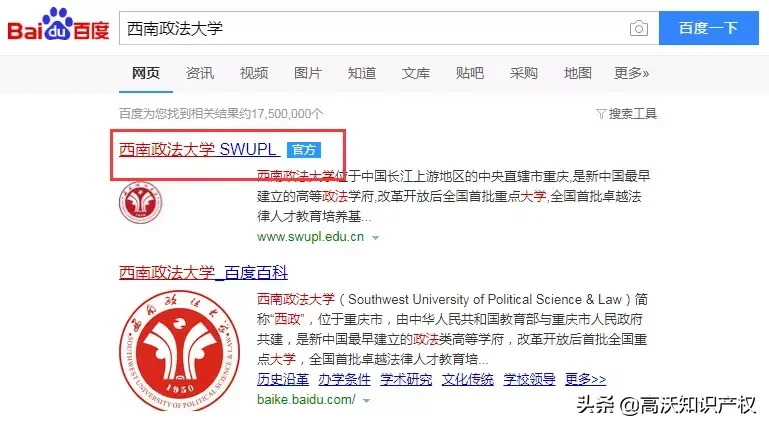The width and height of the screenshot is (769, 427).
Task: Click result count text 约17,500,000个
Action: point(283,114)
